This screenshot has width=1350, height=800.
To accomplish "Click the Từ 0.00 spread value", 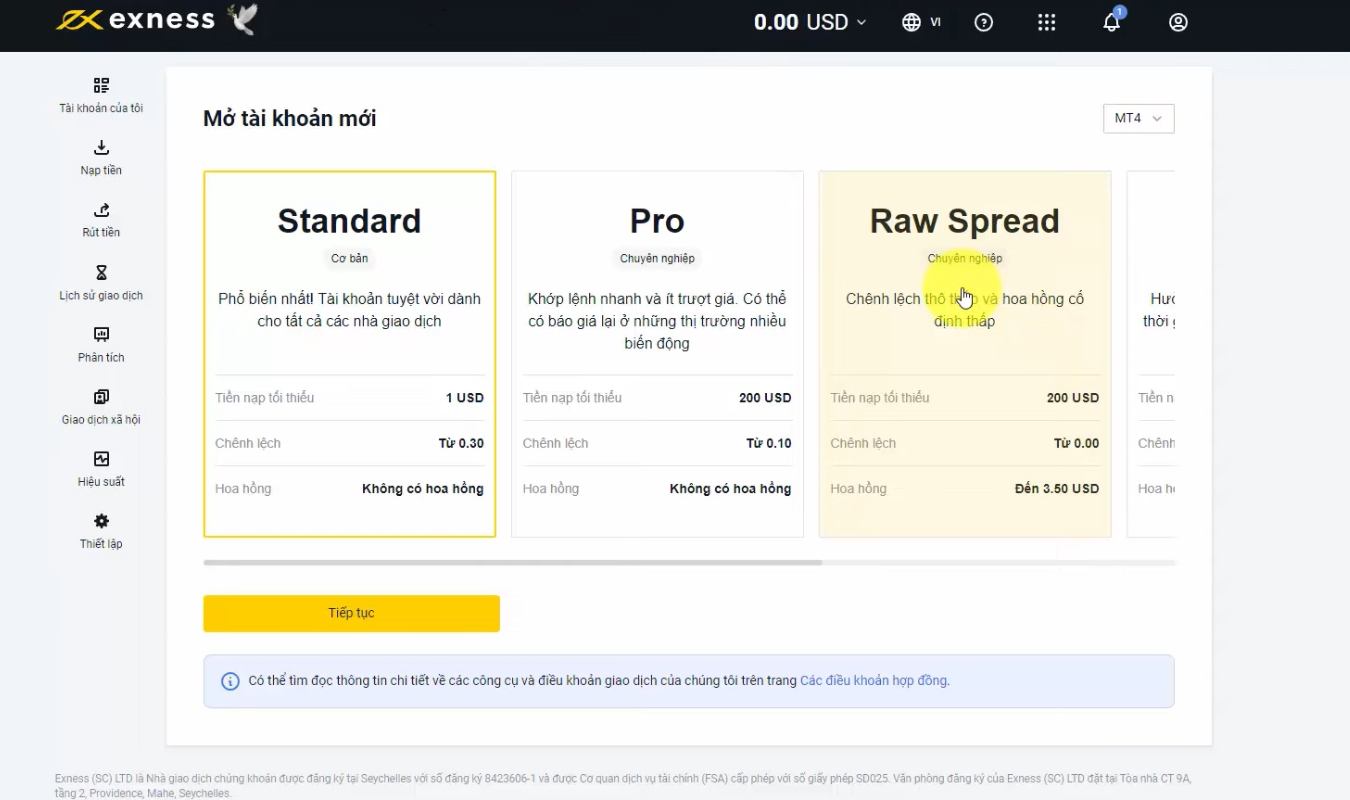I will coord(1077,443).
